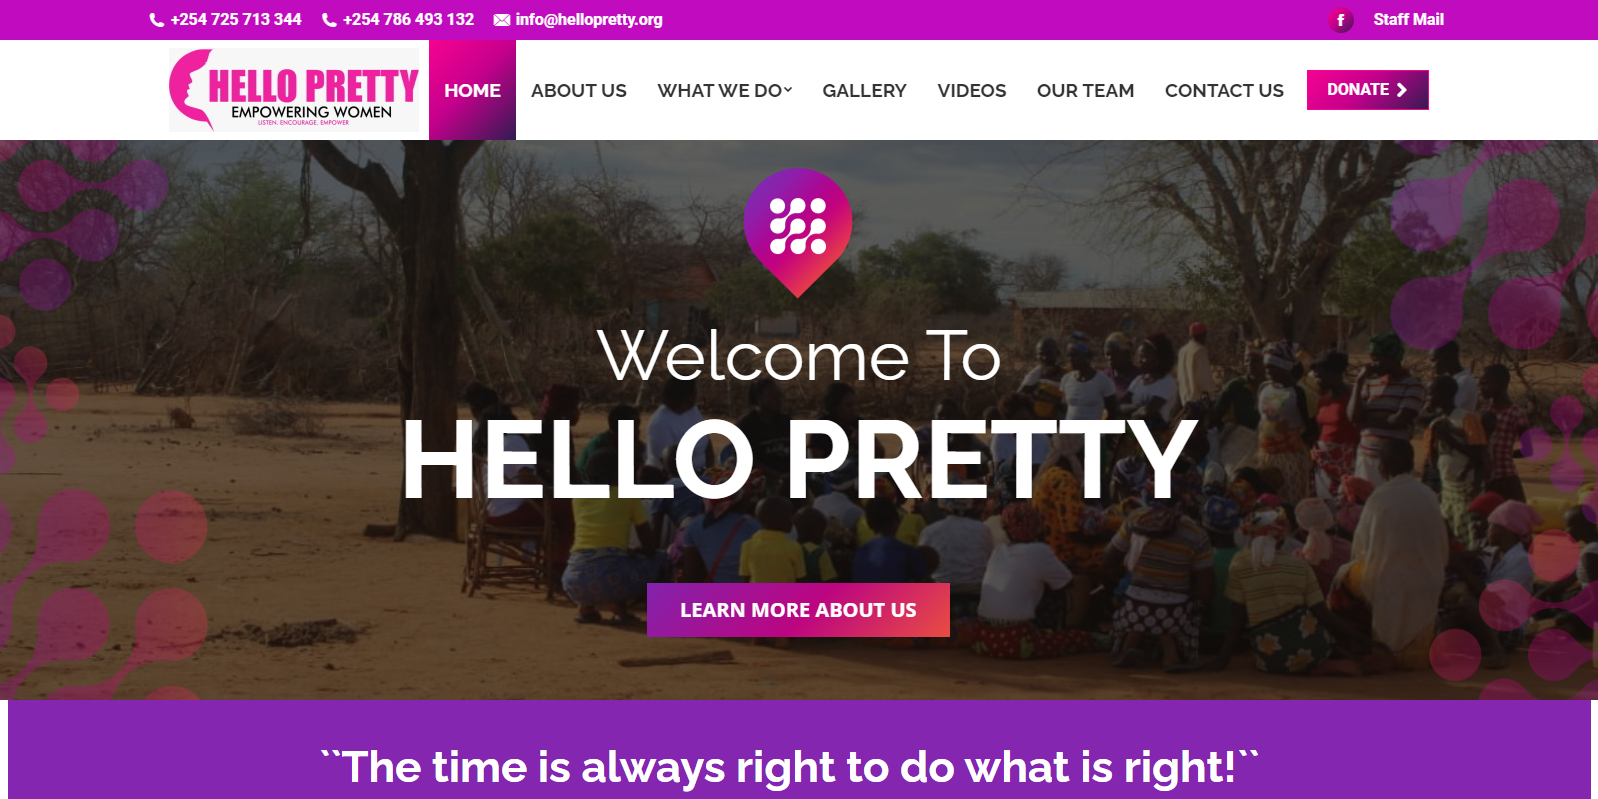This screenshot has width=1598, height=799.
Task: Click the Hello Pretty logo
Action: 294,90
